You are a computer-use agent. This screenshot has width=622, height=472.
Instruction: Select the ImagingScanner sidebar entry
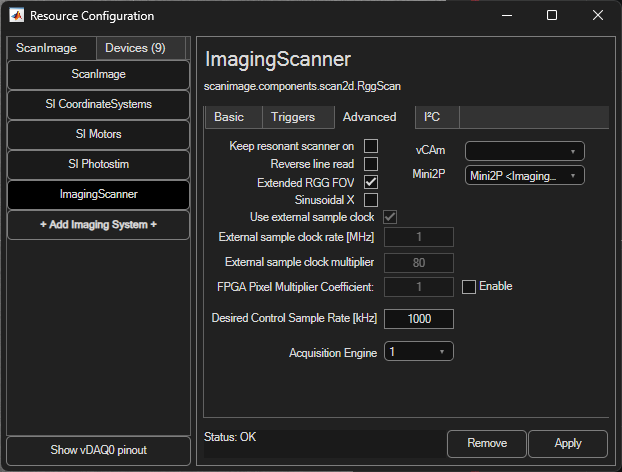(98, 194)
